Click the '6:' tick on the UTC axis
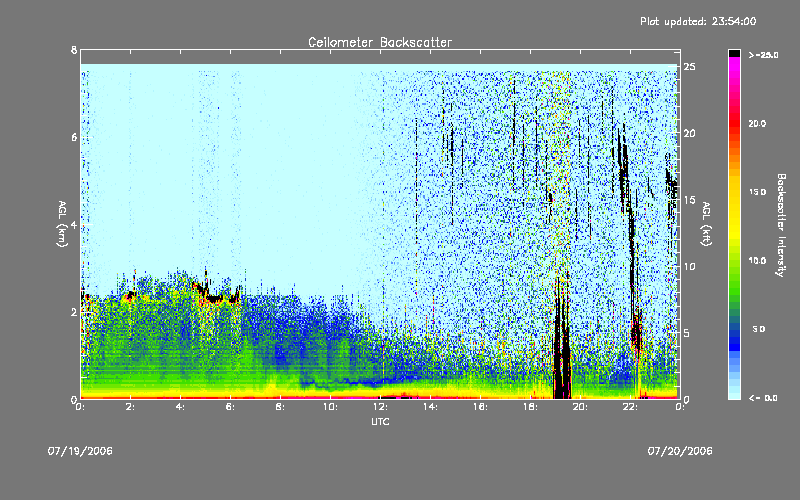Image resolution: width=800 pixels, height=500 pixels. click(230, 407)
